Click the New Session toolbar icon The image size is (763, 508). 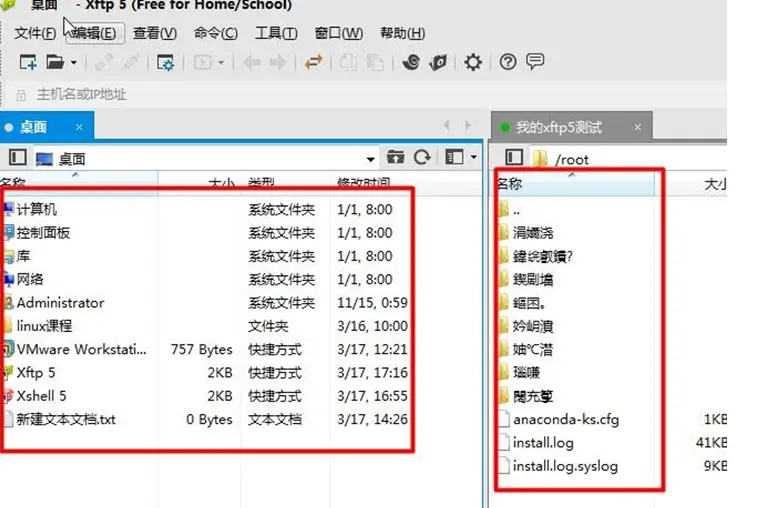(x=28, y=62)
